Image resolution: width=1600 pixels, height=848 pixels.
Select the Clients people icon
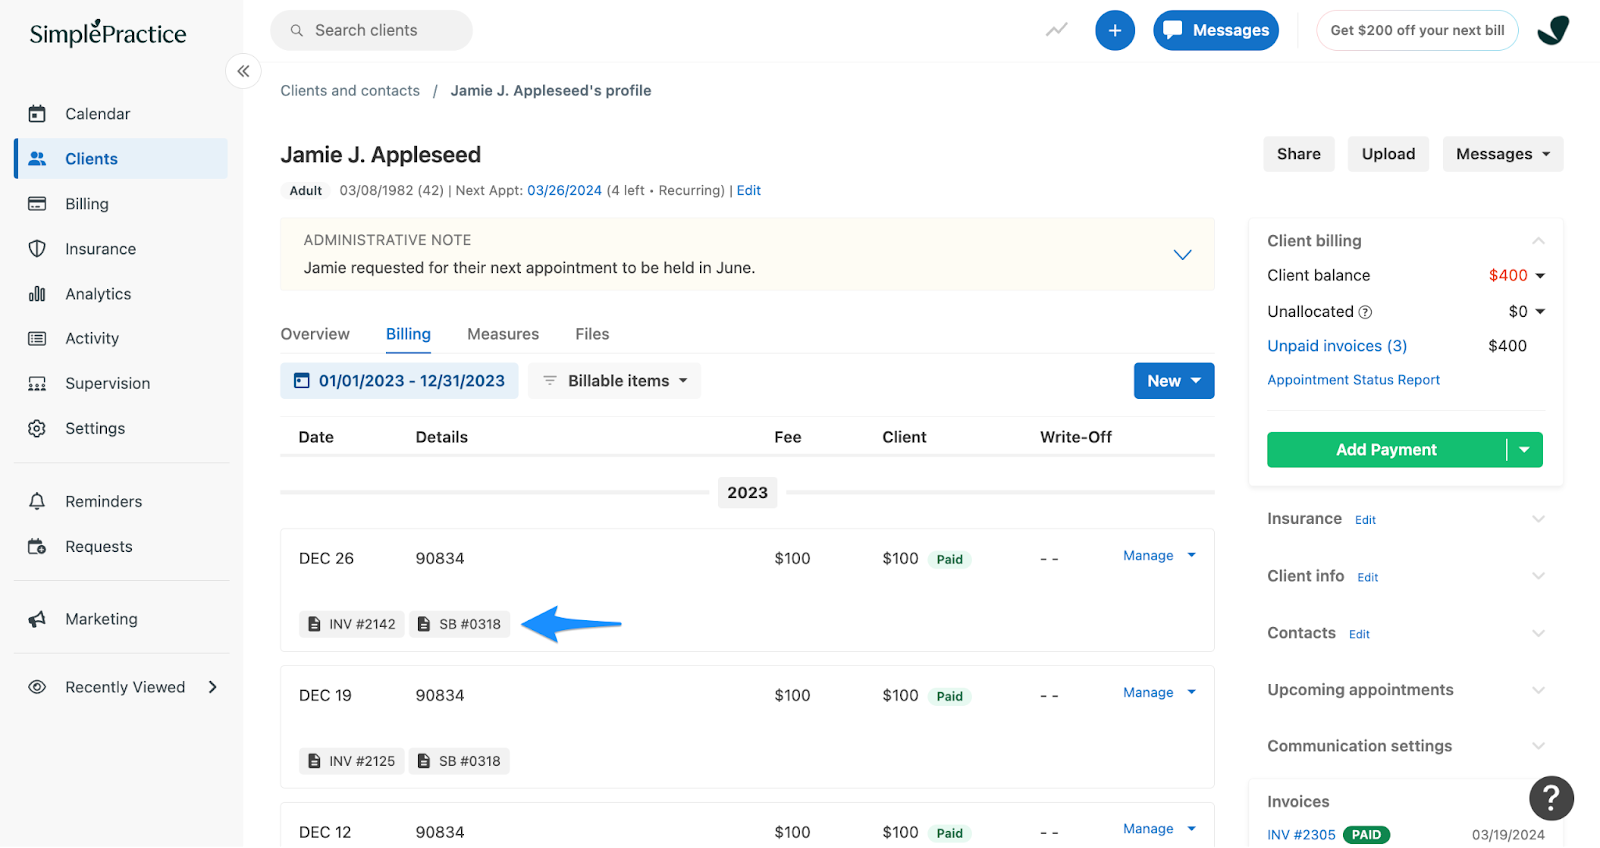[37, 159]
